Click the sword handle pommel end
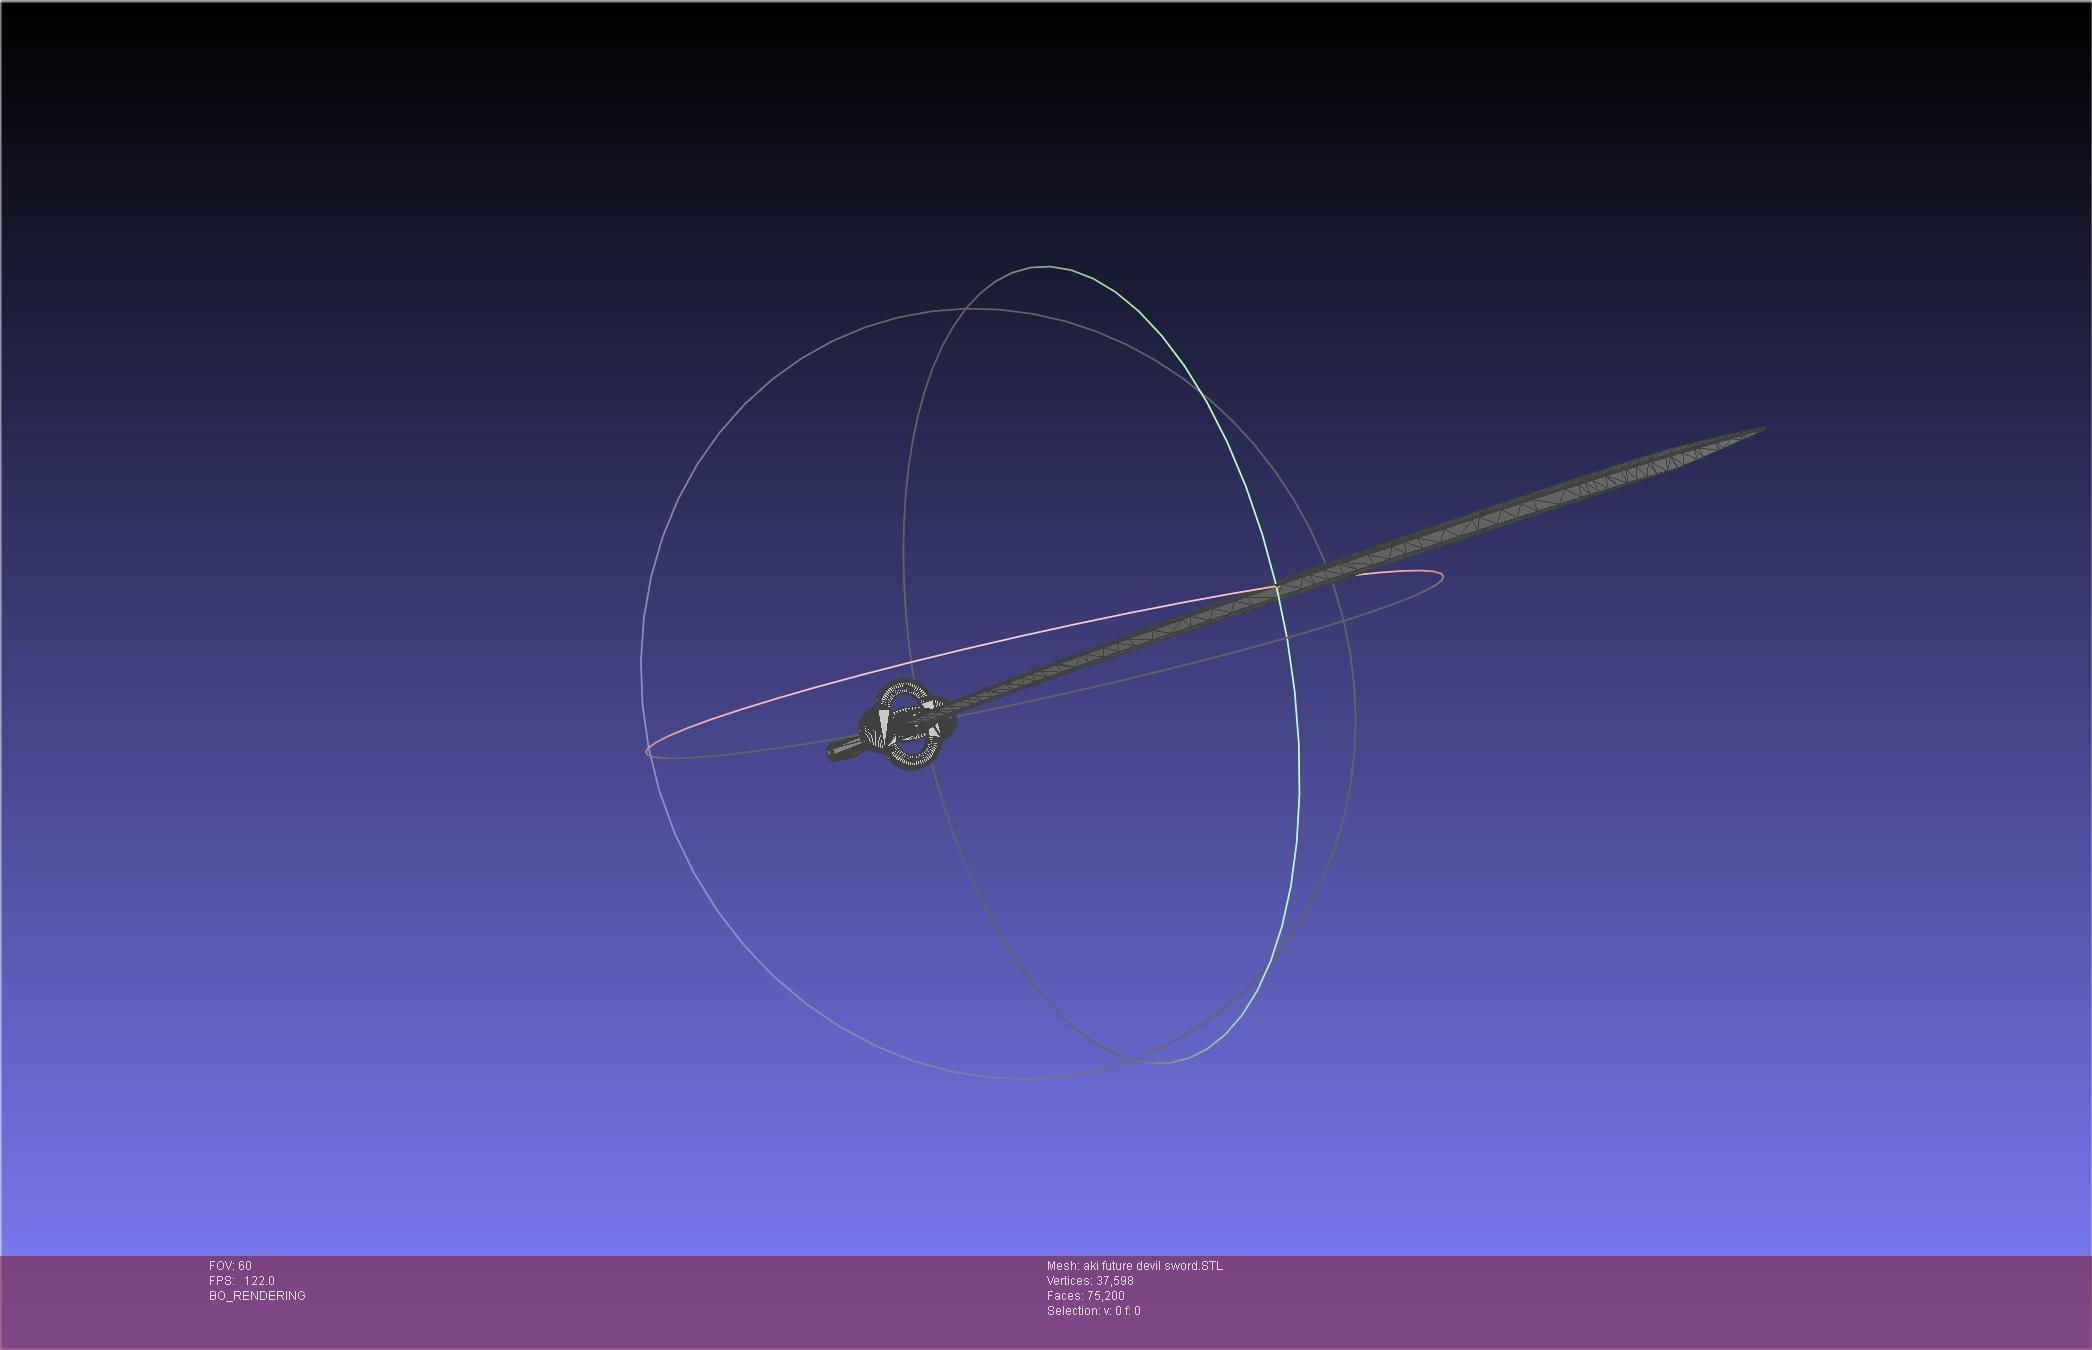This screenshot has width=2092, height=1350. (834, 752)
